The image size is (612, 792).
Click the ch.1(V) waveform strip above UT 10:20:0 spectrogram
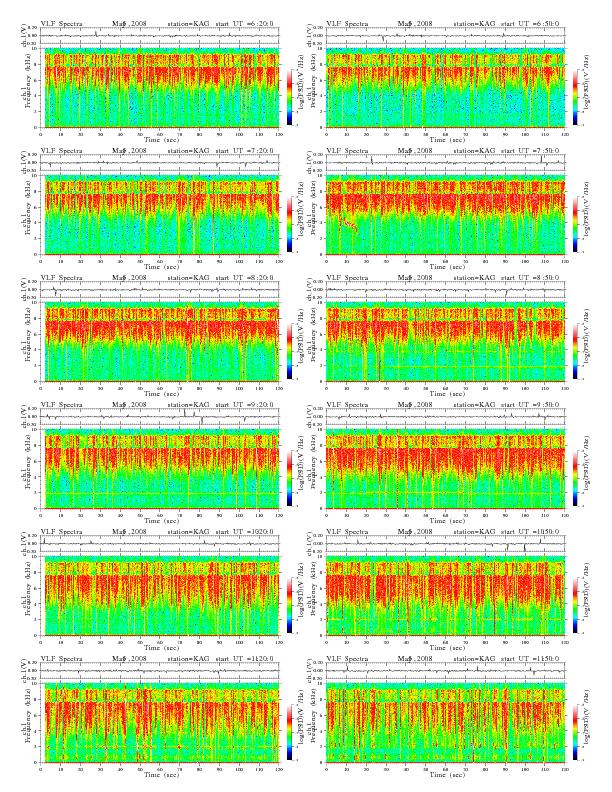point(160,544)
